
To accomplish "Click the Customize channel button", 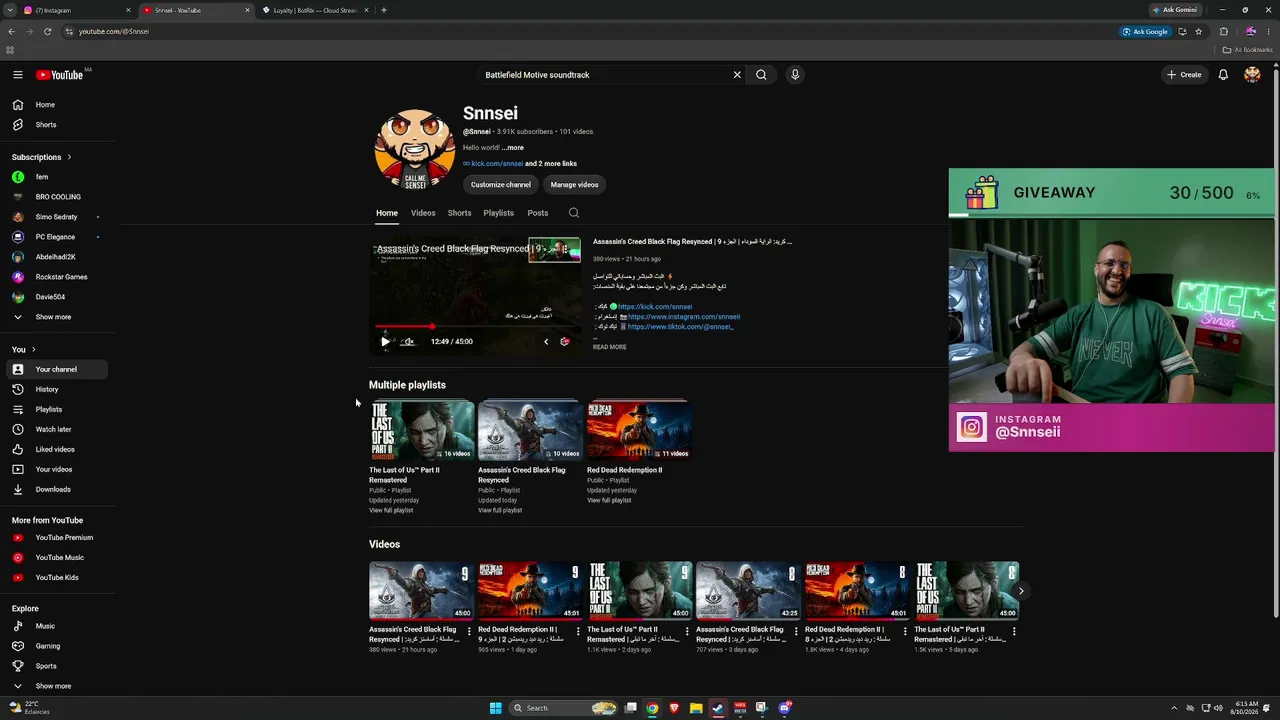I will (501, 185).
